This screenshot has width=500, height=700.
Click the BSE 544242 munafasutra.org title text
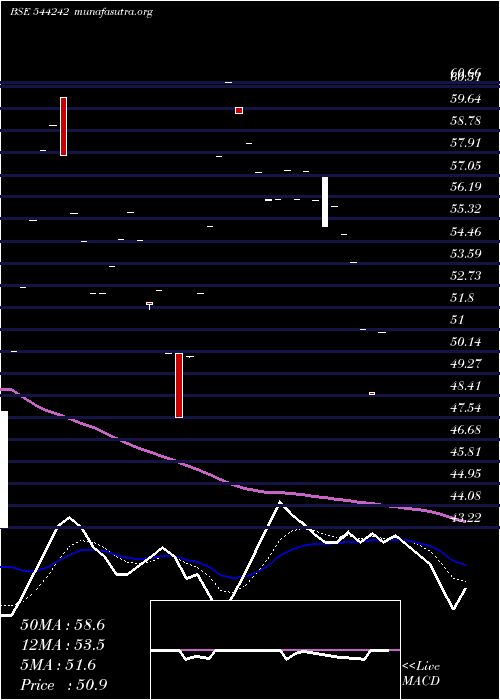pos(82,12)
